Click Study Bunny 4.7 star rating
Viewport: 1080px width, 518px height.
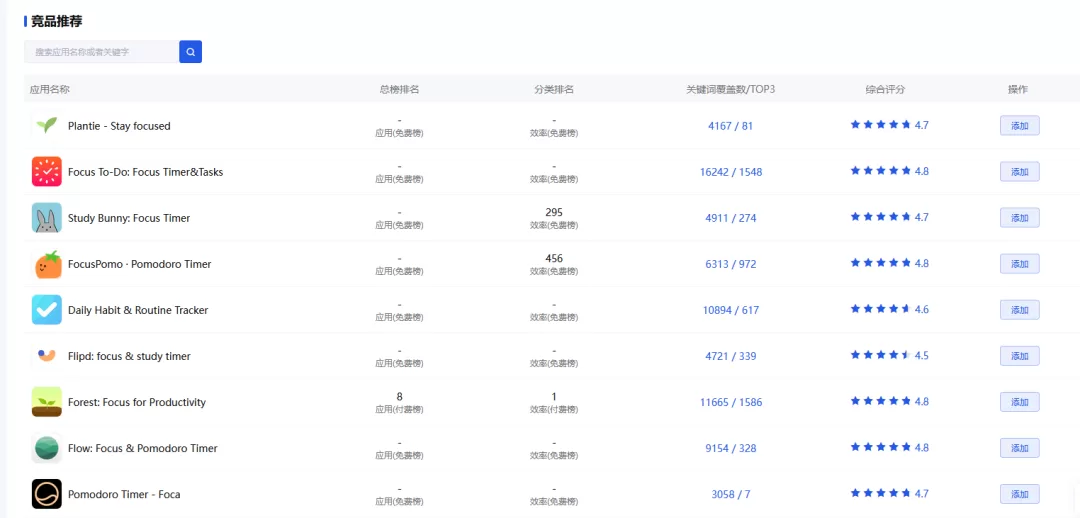click(x=890, y=217)
